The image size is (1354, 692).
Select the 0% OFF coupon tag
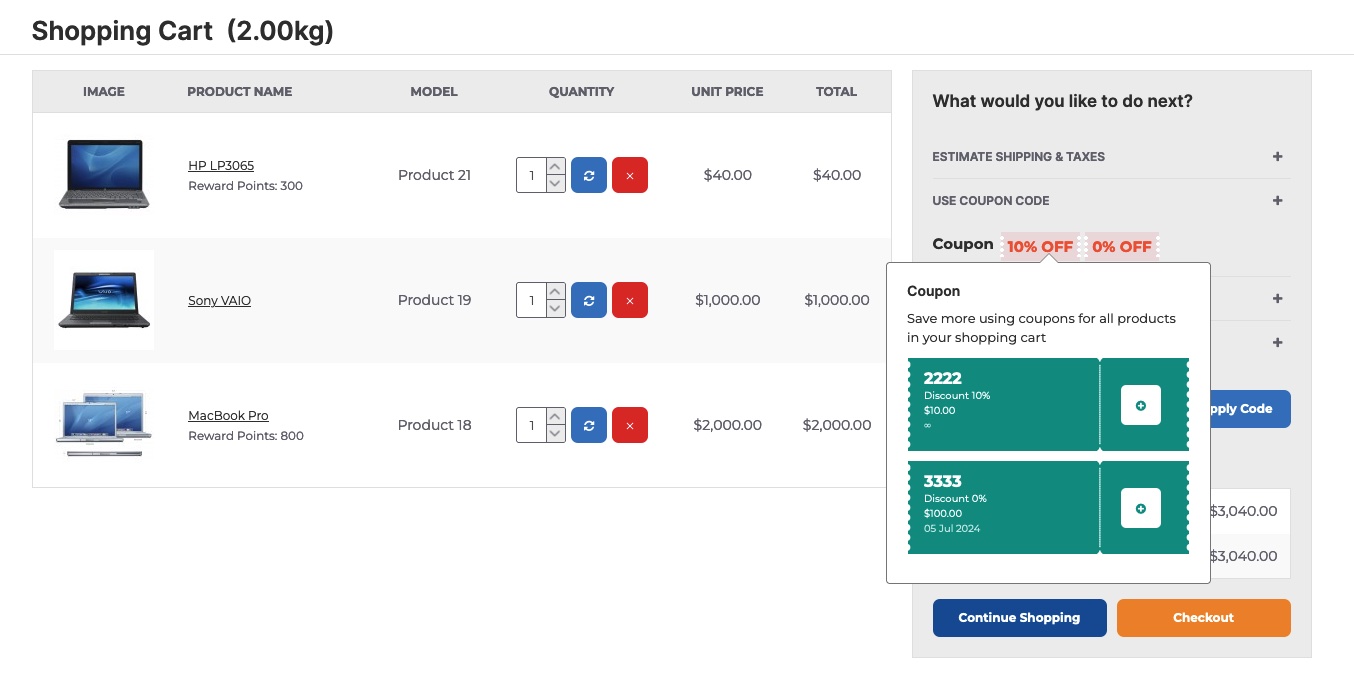[1122, 246]
